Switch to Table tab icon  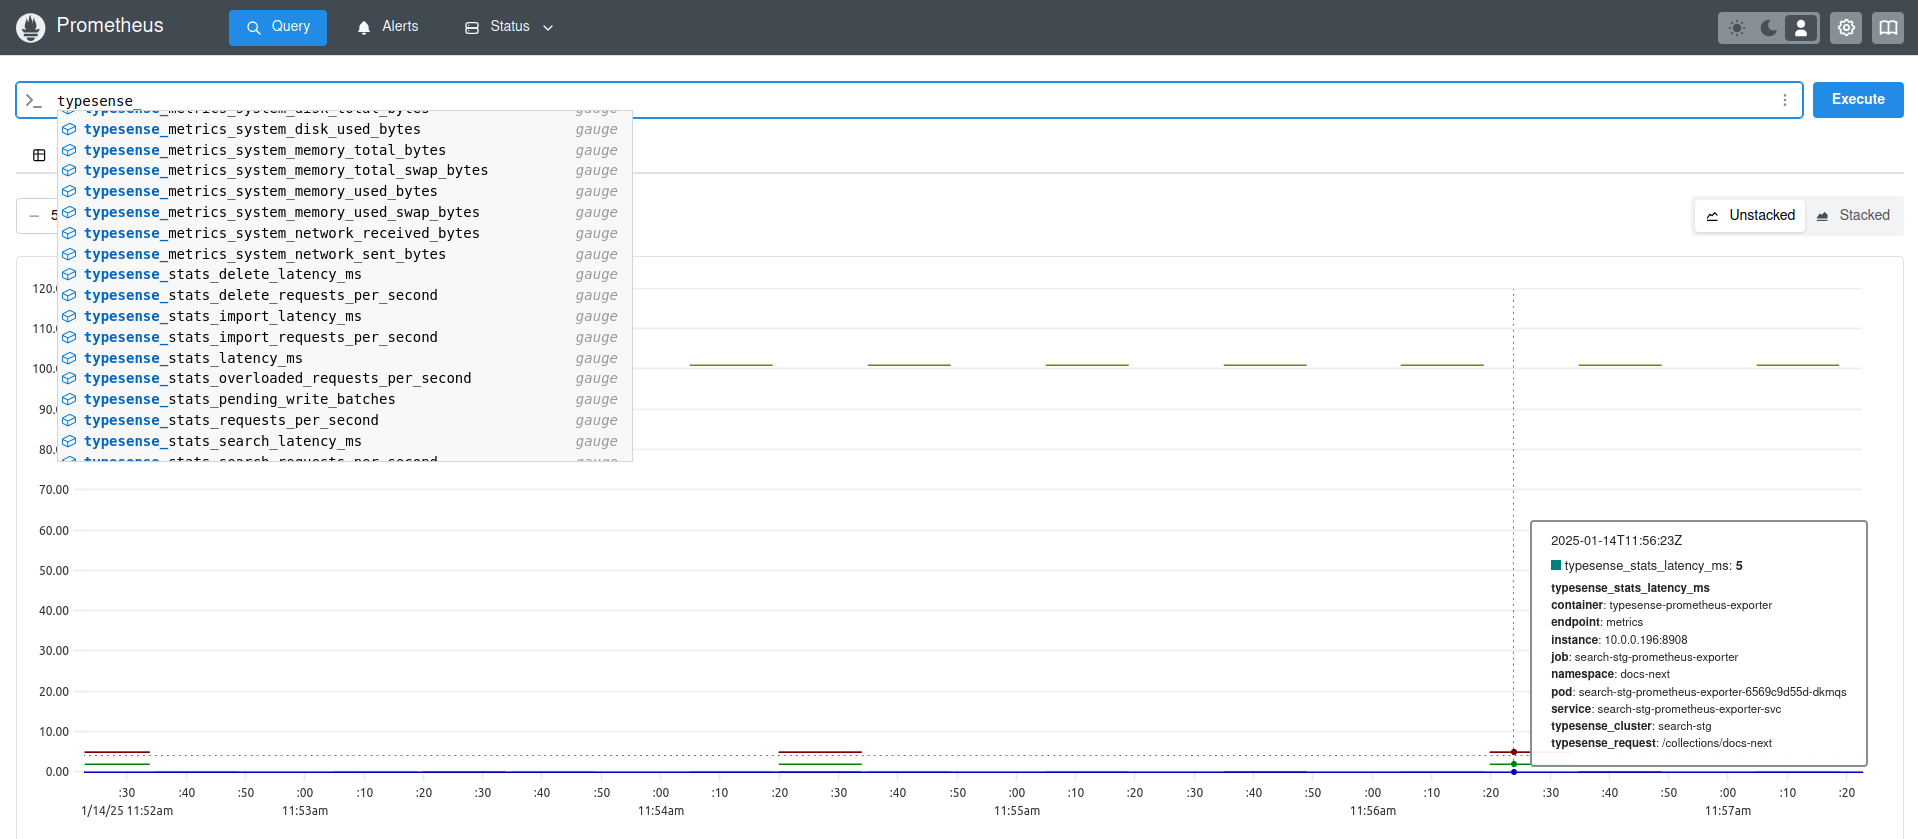tap(39, 155)
